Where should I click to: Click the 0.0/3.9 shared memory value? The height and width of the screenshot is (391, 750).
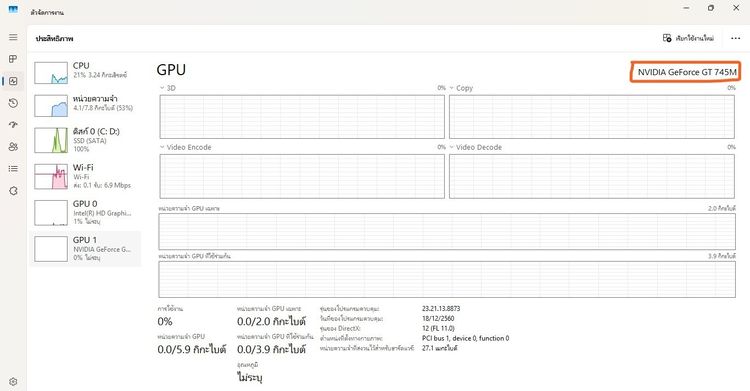[271, 349]
